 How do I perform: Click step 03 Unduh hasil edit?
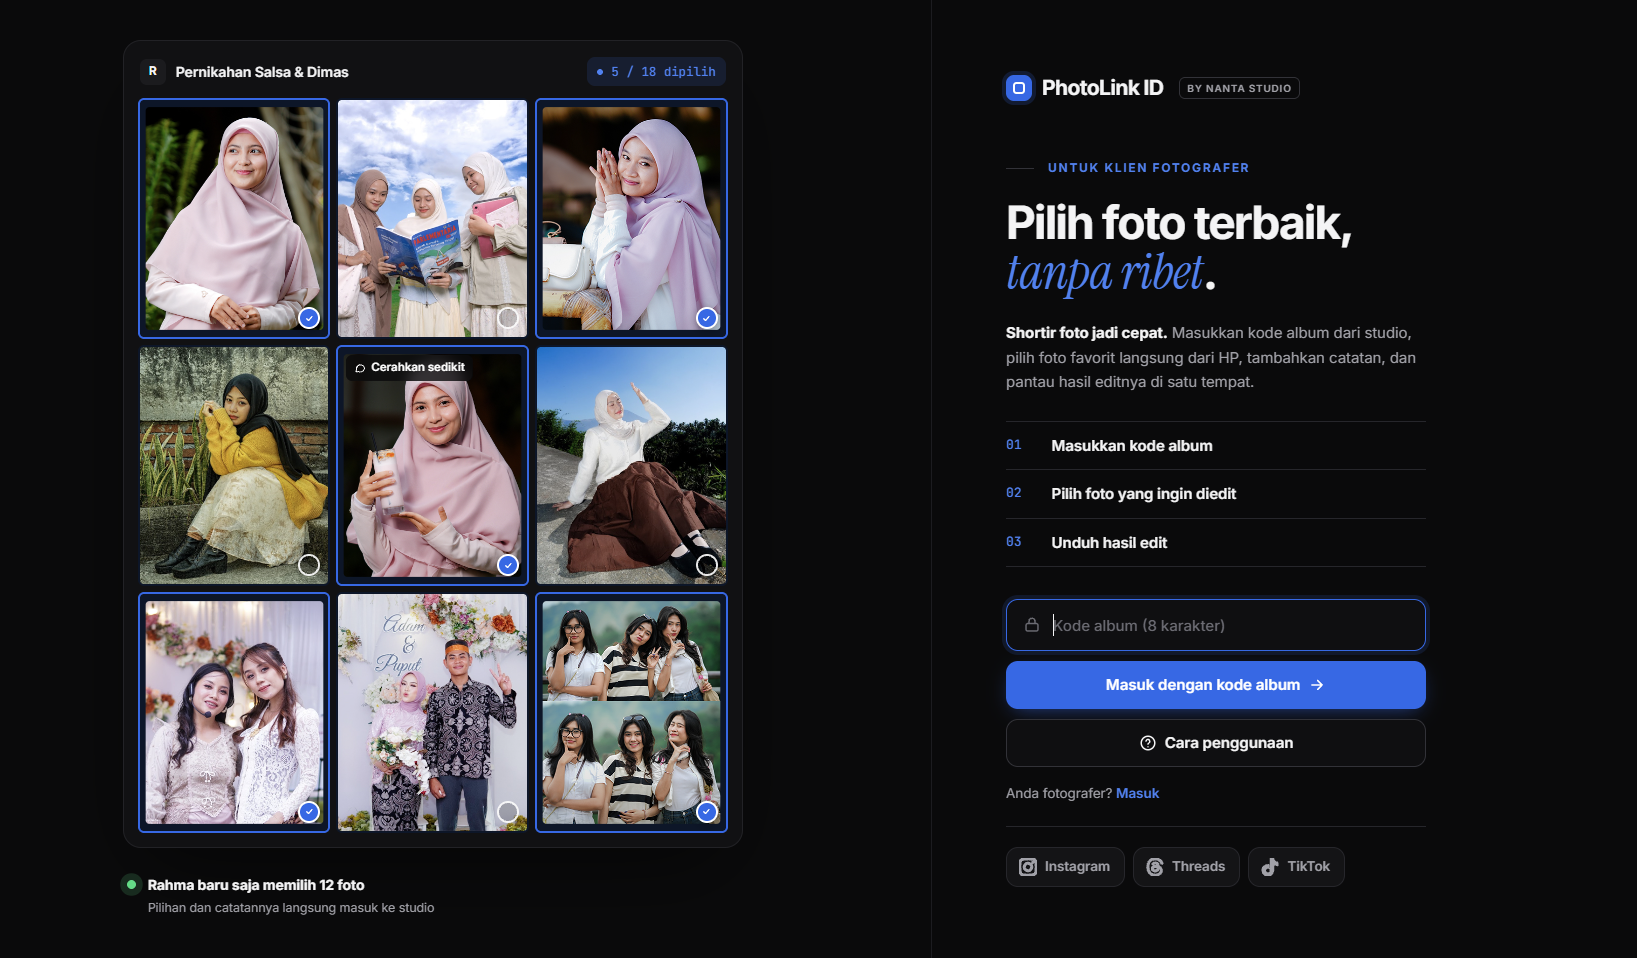coord(1215,543)
